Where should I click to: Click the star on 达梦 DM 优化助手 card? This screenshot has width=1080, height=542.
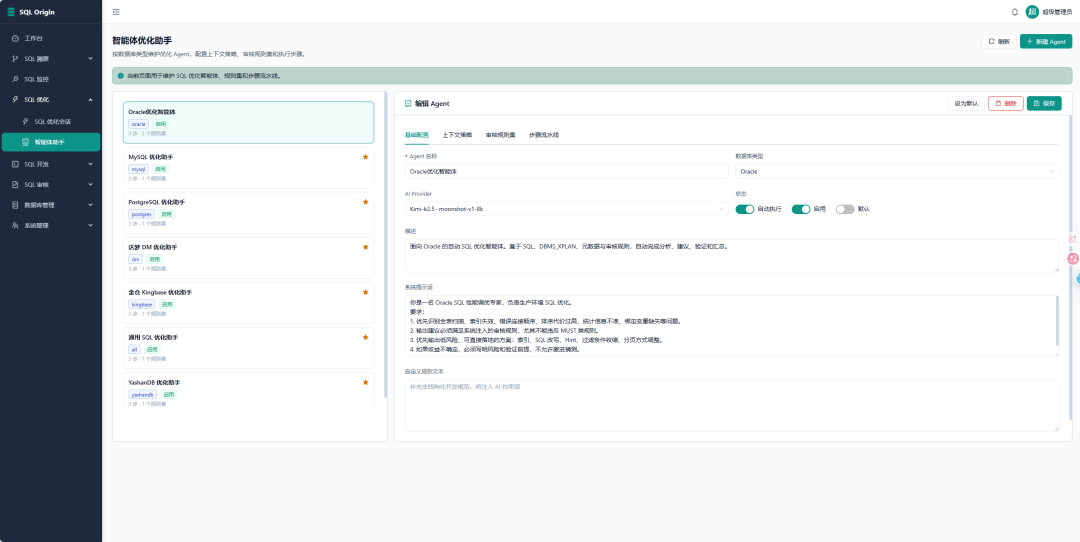point(366,247)
